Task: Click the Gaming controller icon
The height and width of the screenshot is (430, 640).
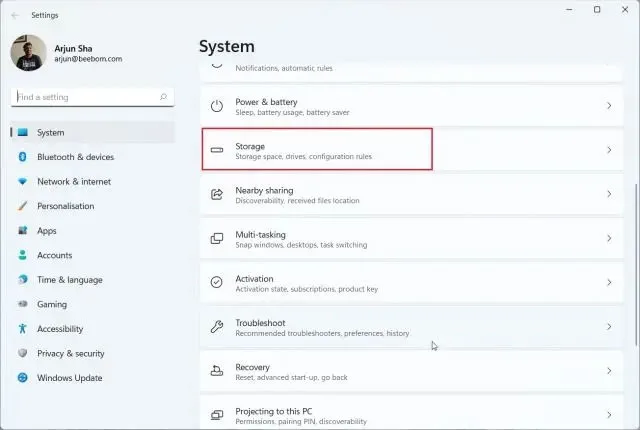Action: [22, 304]
